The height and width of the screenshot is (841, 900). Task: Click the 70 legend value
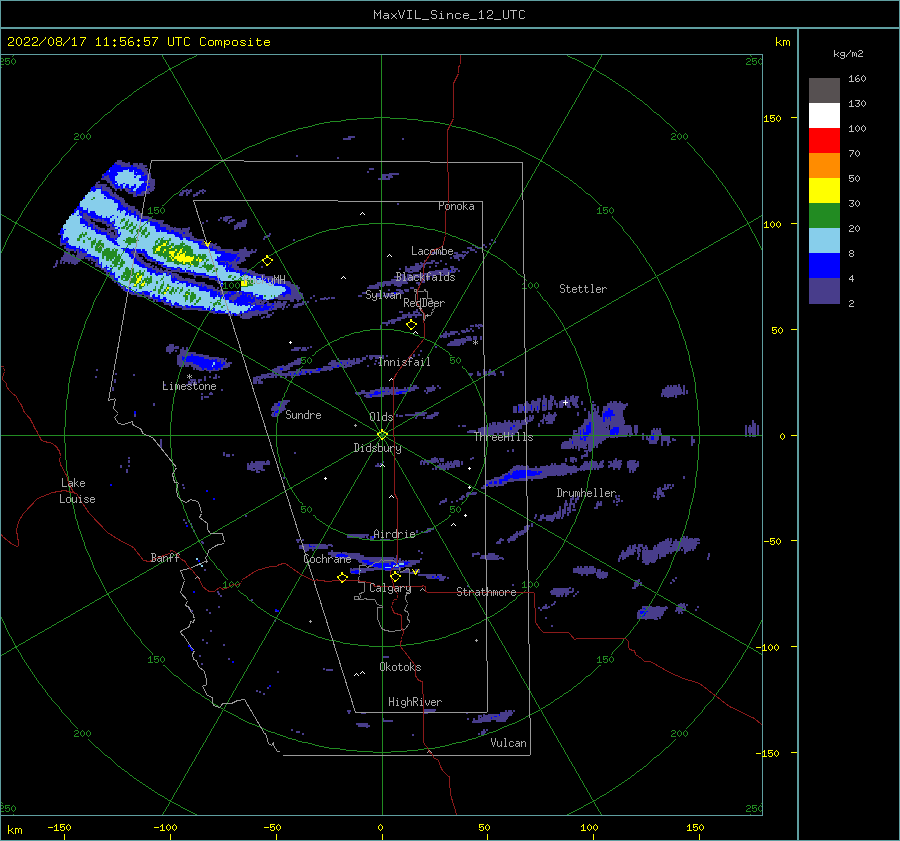pyautogui.click(x=854, y=154)
